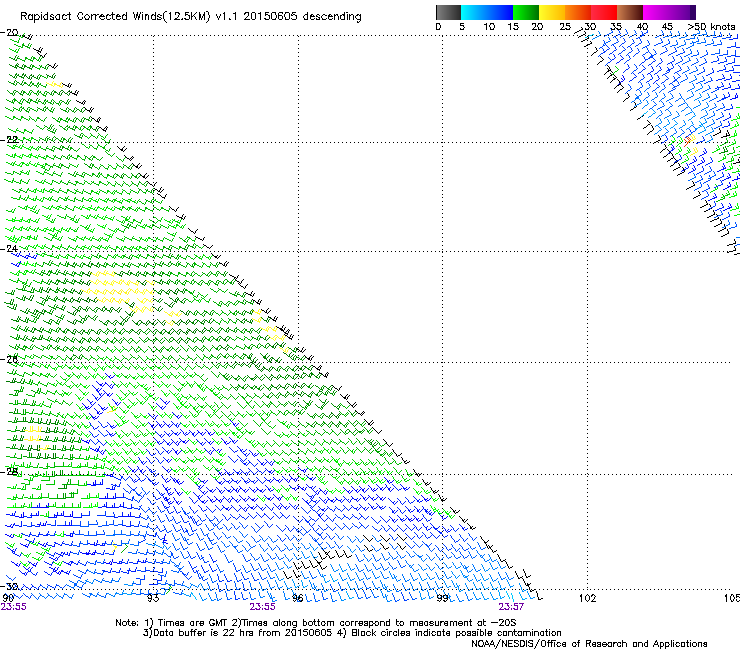Screen dimensions: 740x650
Task: Click the legend label '10'
Action: pos(489,27)
